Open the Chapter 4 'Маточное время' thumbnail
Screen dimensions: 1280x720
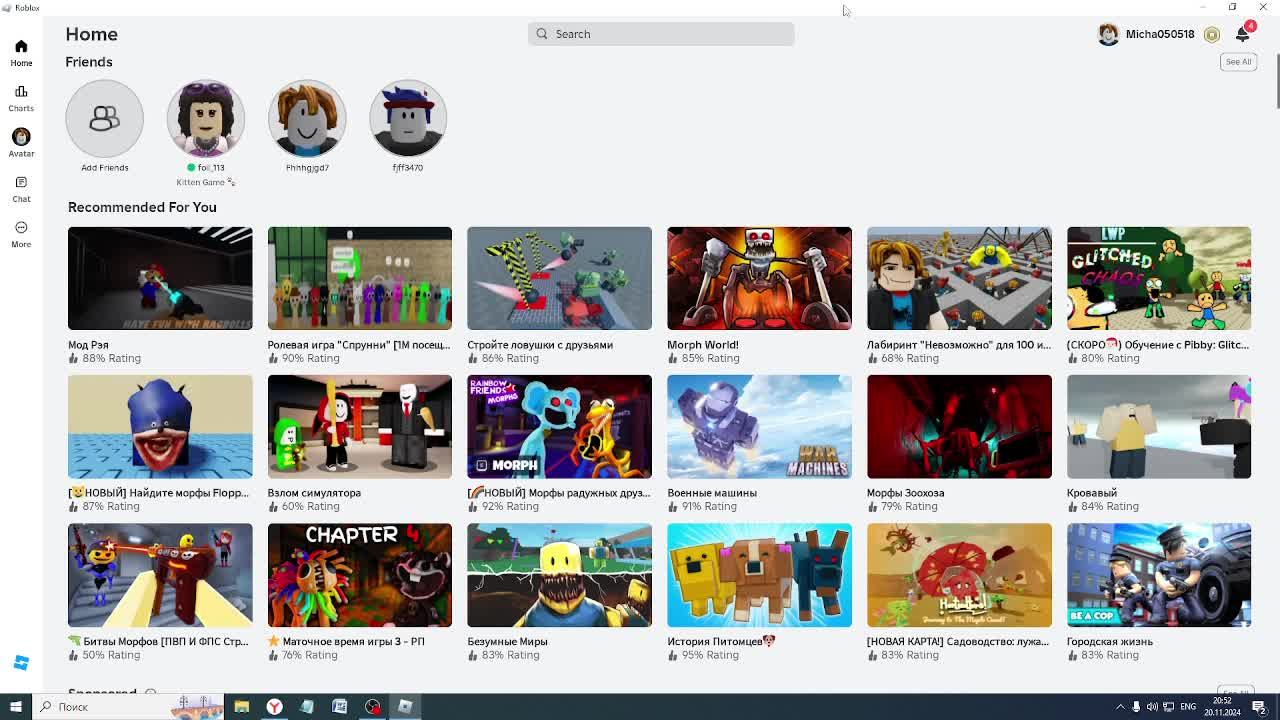coord(360,575)
